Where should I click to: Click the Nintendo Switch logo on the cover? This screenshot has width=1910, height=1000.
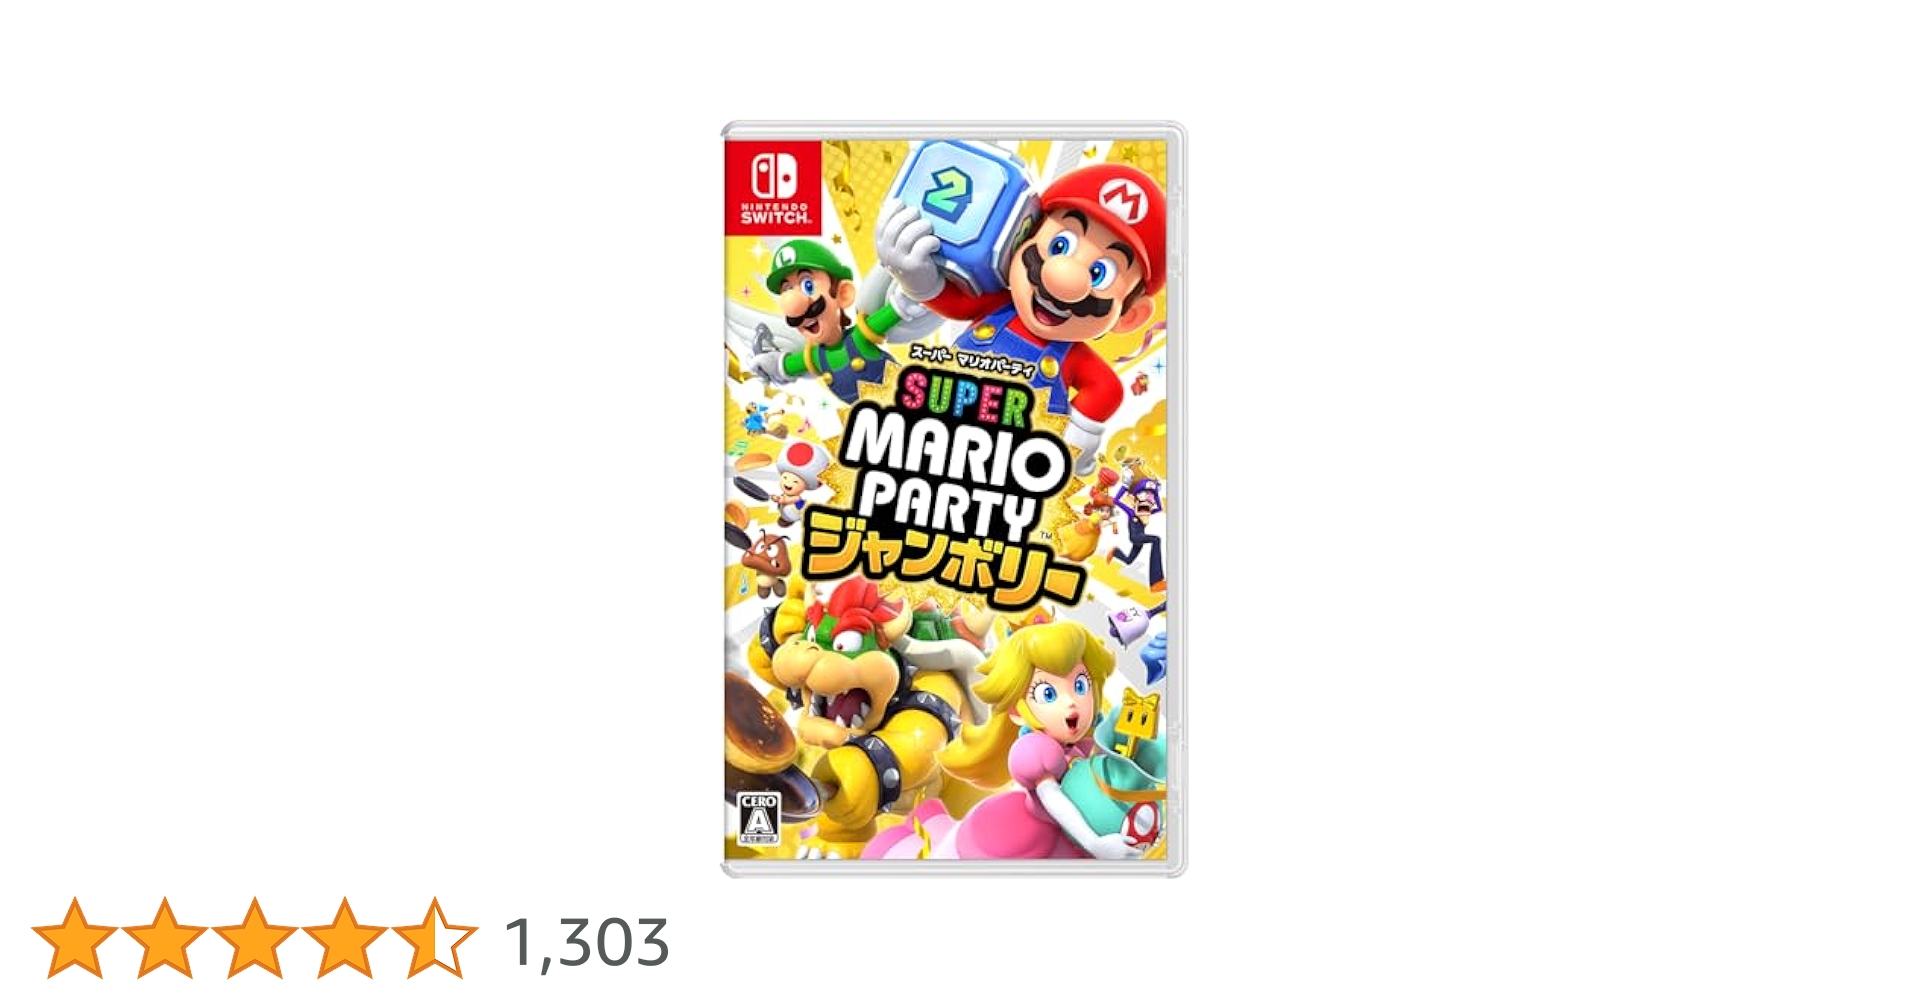click(773, 188)
